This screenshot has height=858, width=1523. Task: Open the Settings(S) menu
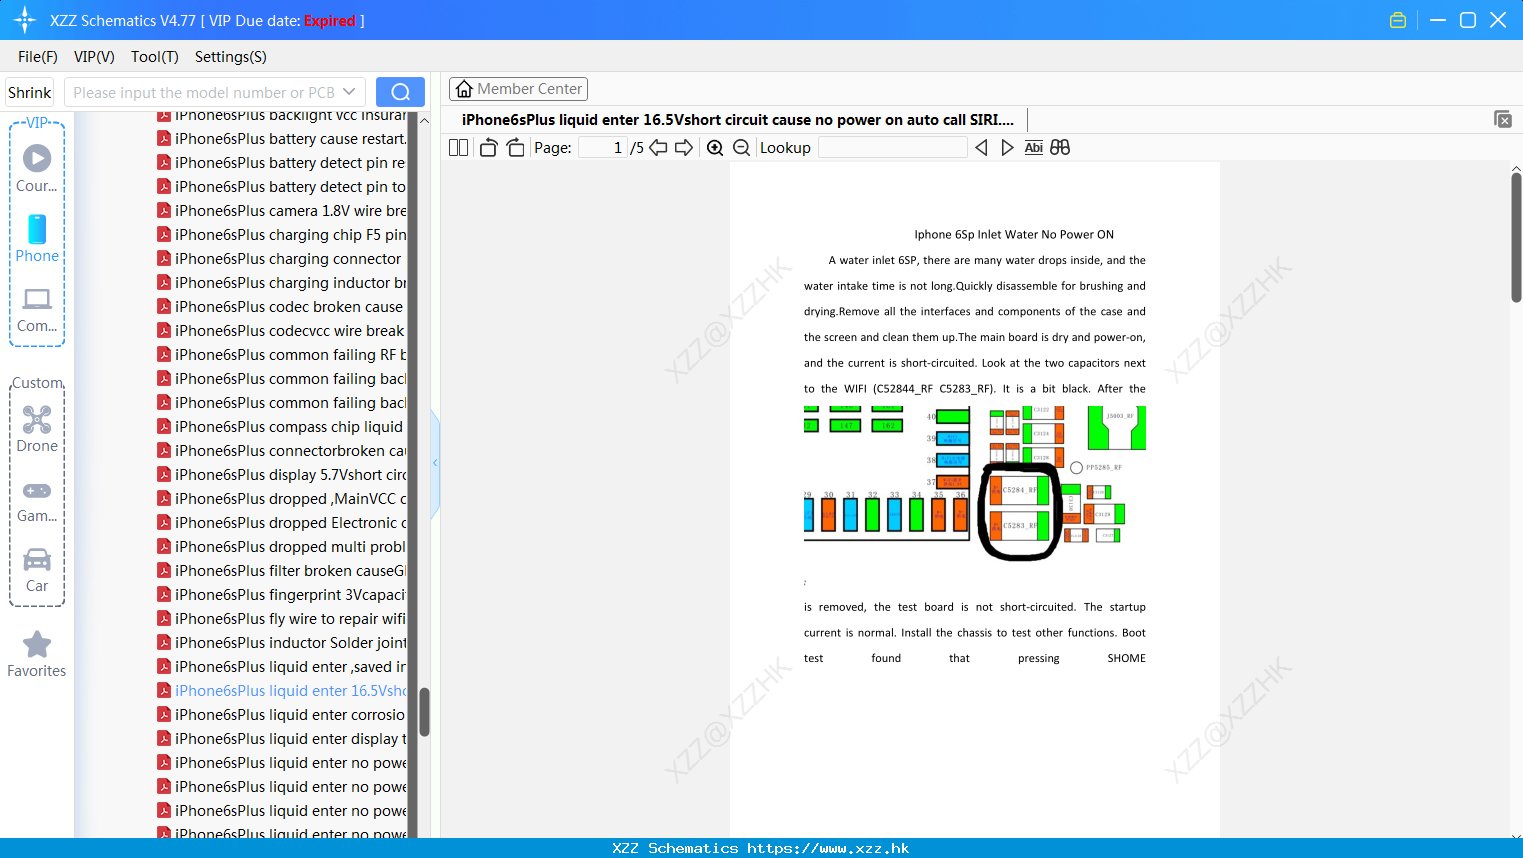click(x=231, y=57)
